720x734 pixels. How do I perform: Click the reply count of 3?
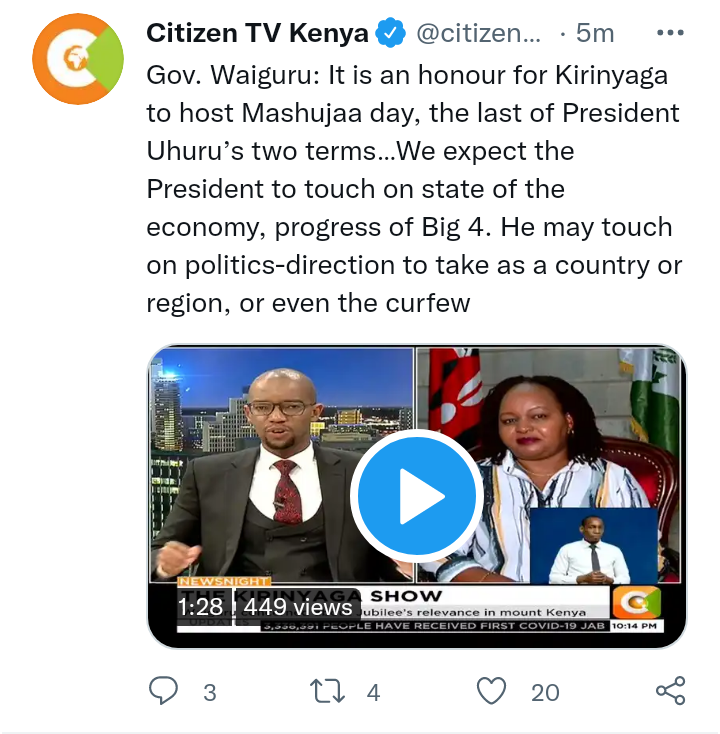pos(210,692)
